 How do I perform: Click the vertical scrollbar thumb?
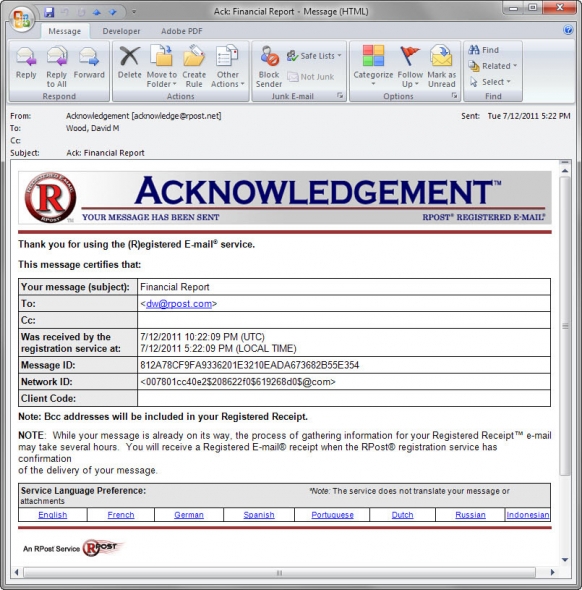click(565, 326)
